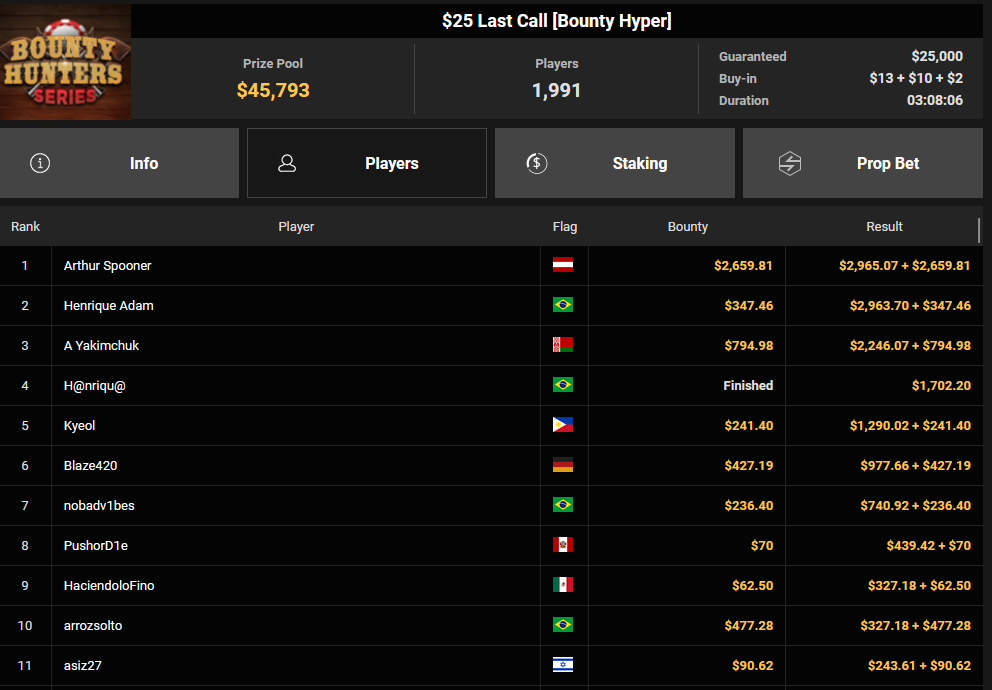The image size is (992, 690).
Task: Sort by the Bounty column header
Action: coord(687,227)
